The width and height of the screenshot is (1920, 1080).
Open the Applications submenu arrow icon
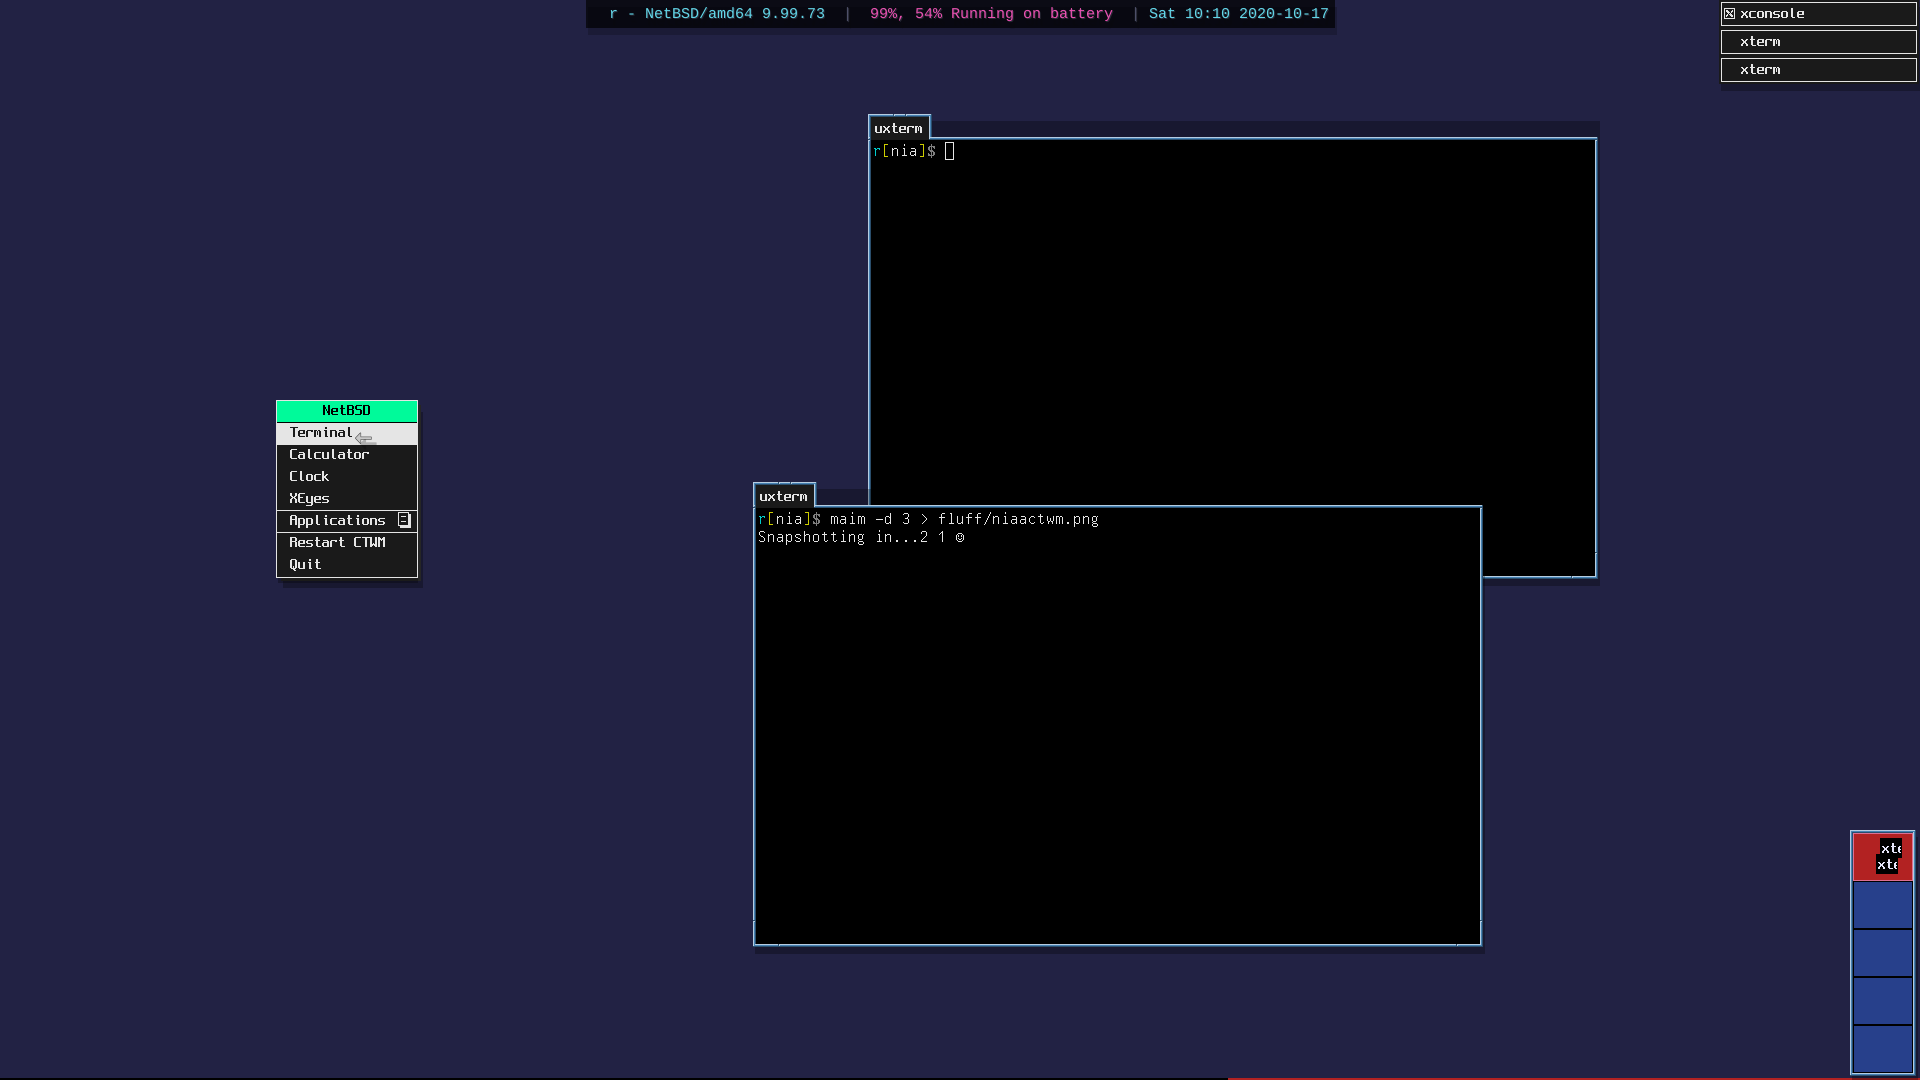click(404, 520)
